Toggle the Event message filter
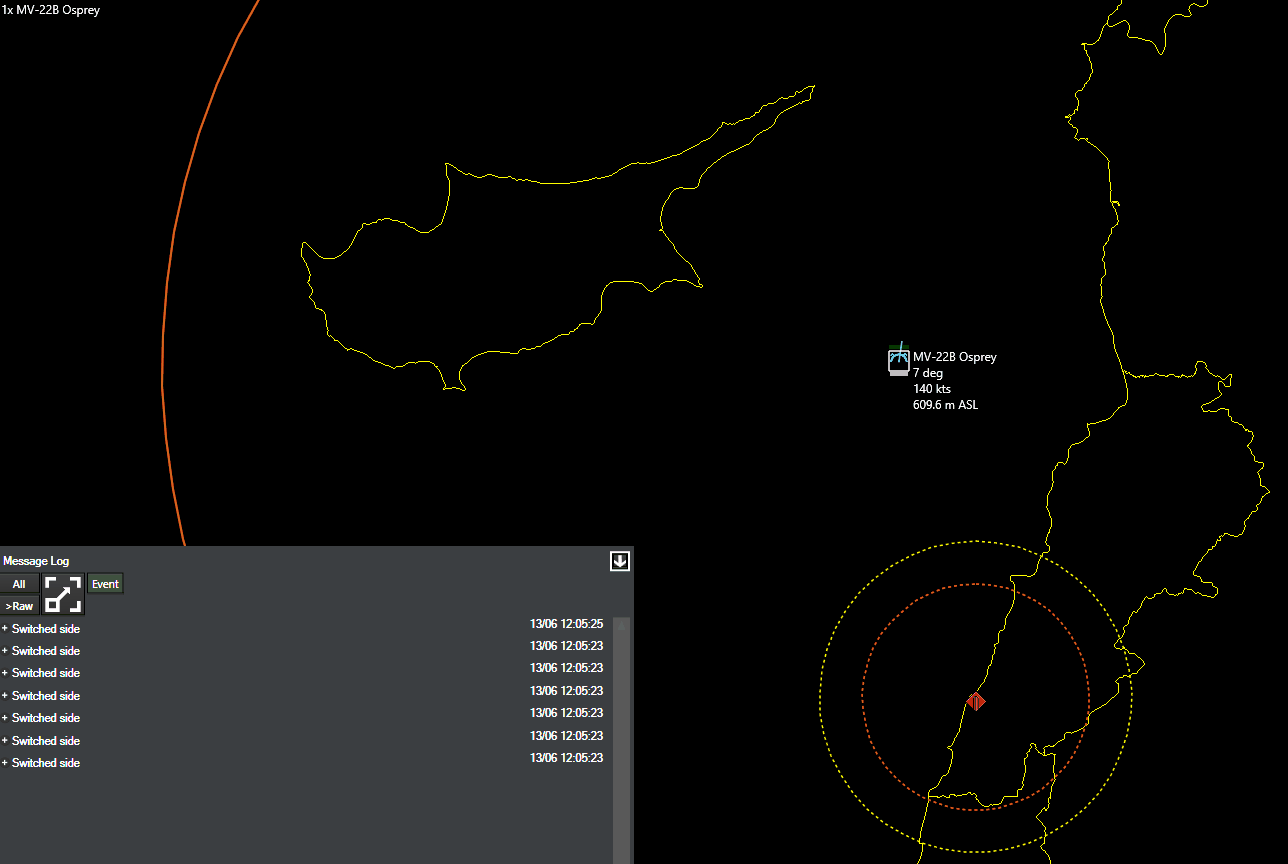1288x864 pixels. point(105,584)
